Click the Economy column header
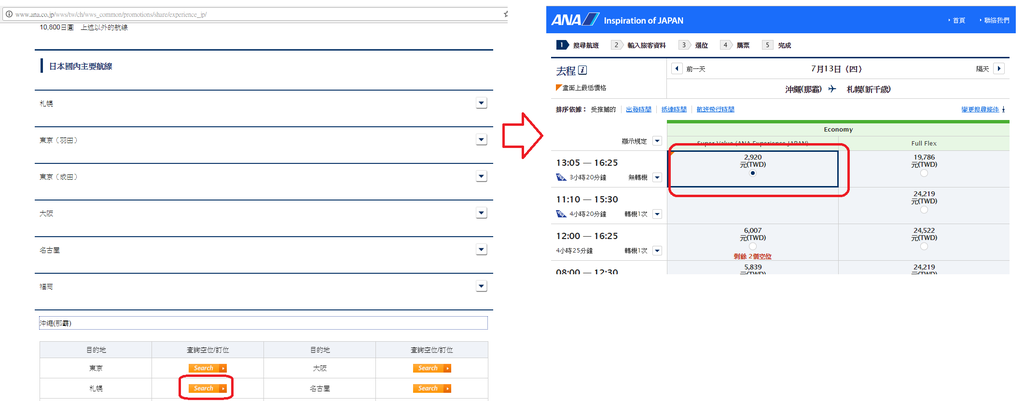Screen dimensions: 1024x401 click(837, 129)
